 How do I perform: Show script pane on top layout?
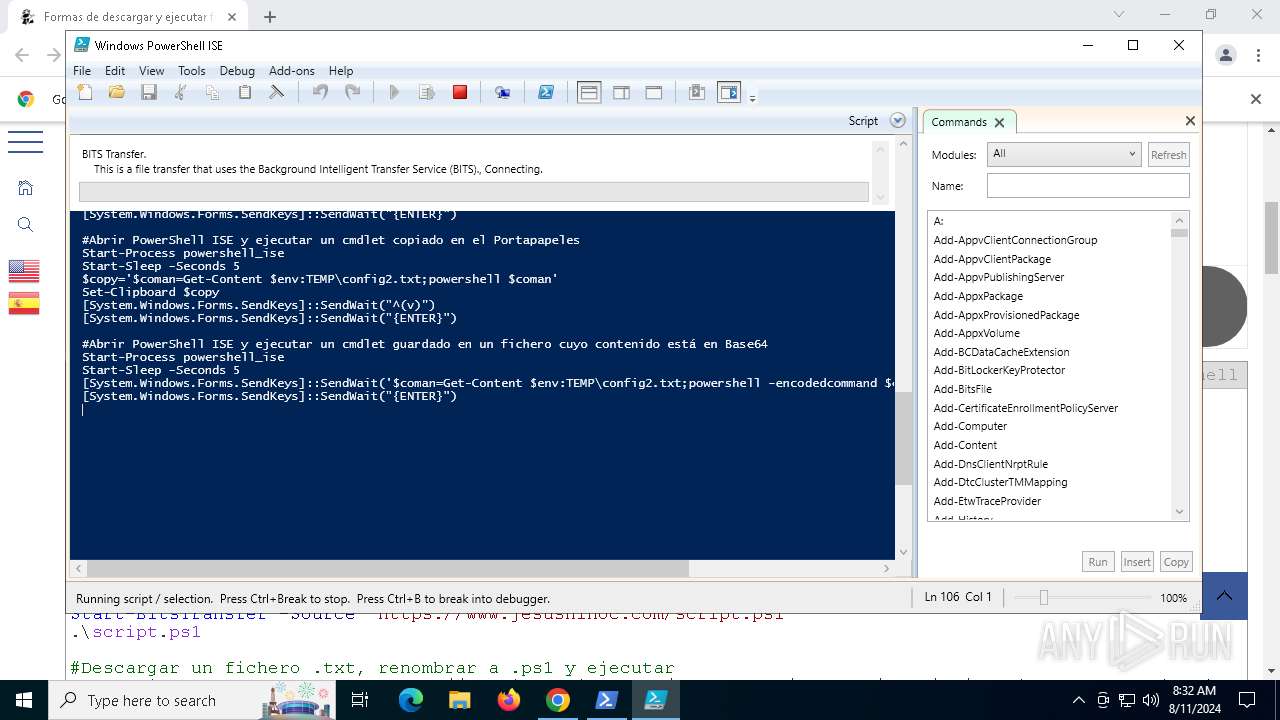[x=589, y=92]
